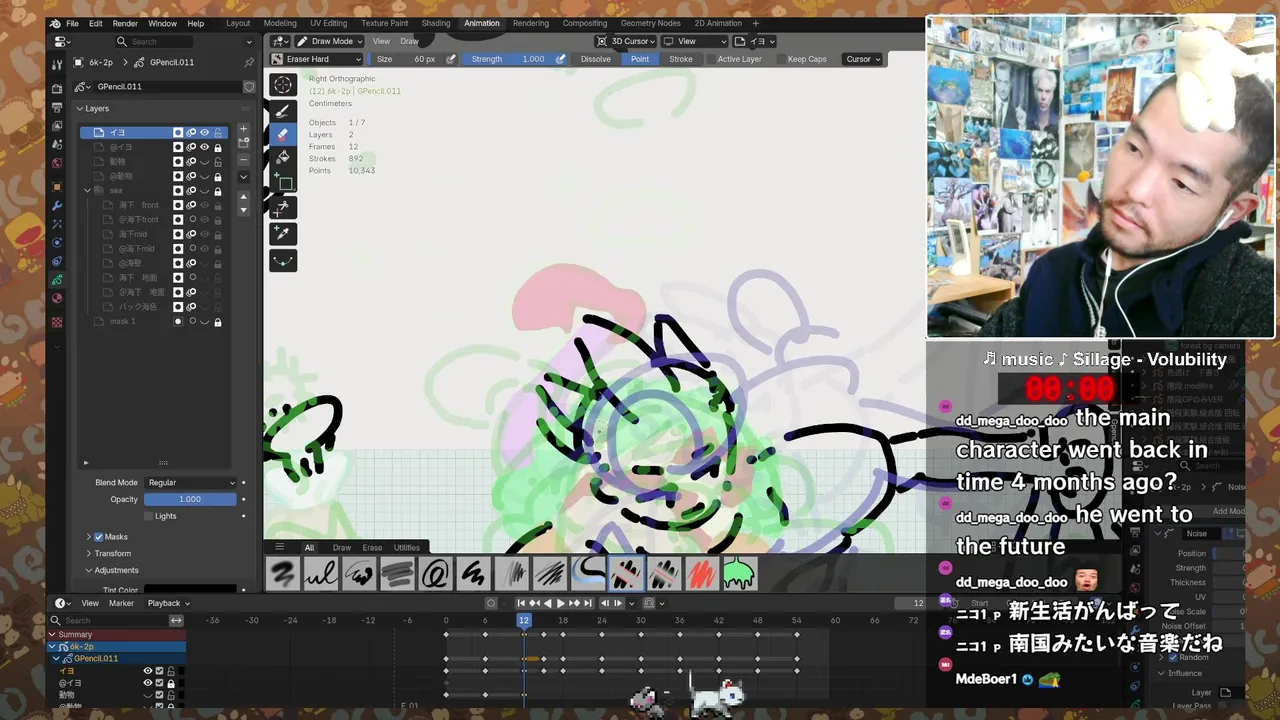Open the Modifiers properties tab
The width and height of the screenshot is (1280, 720).
click(57, 205)
